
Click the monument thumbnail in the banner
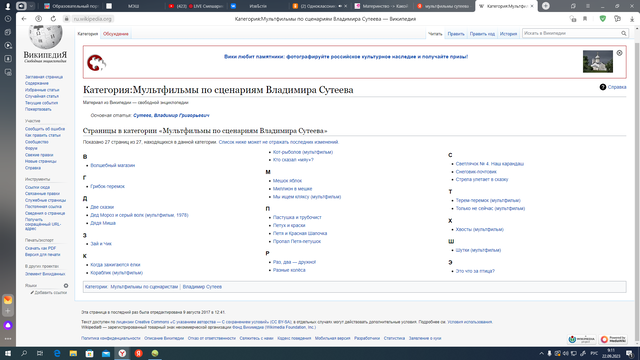[598, 61]
